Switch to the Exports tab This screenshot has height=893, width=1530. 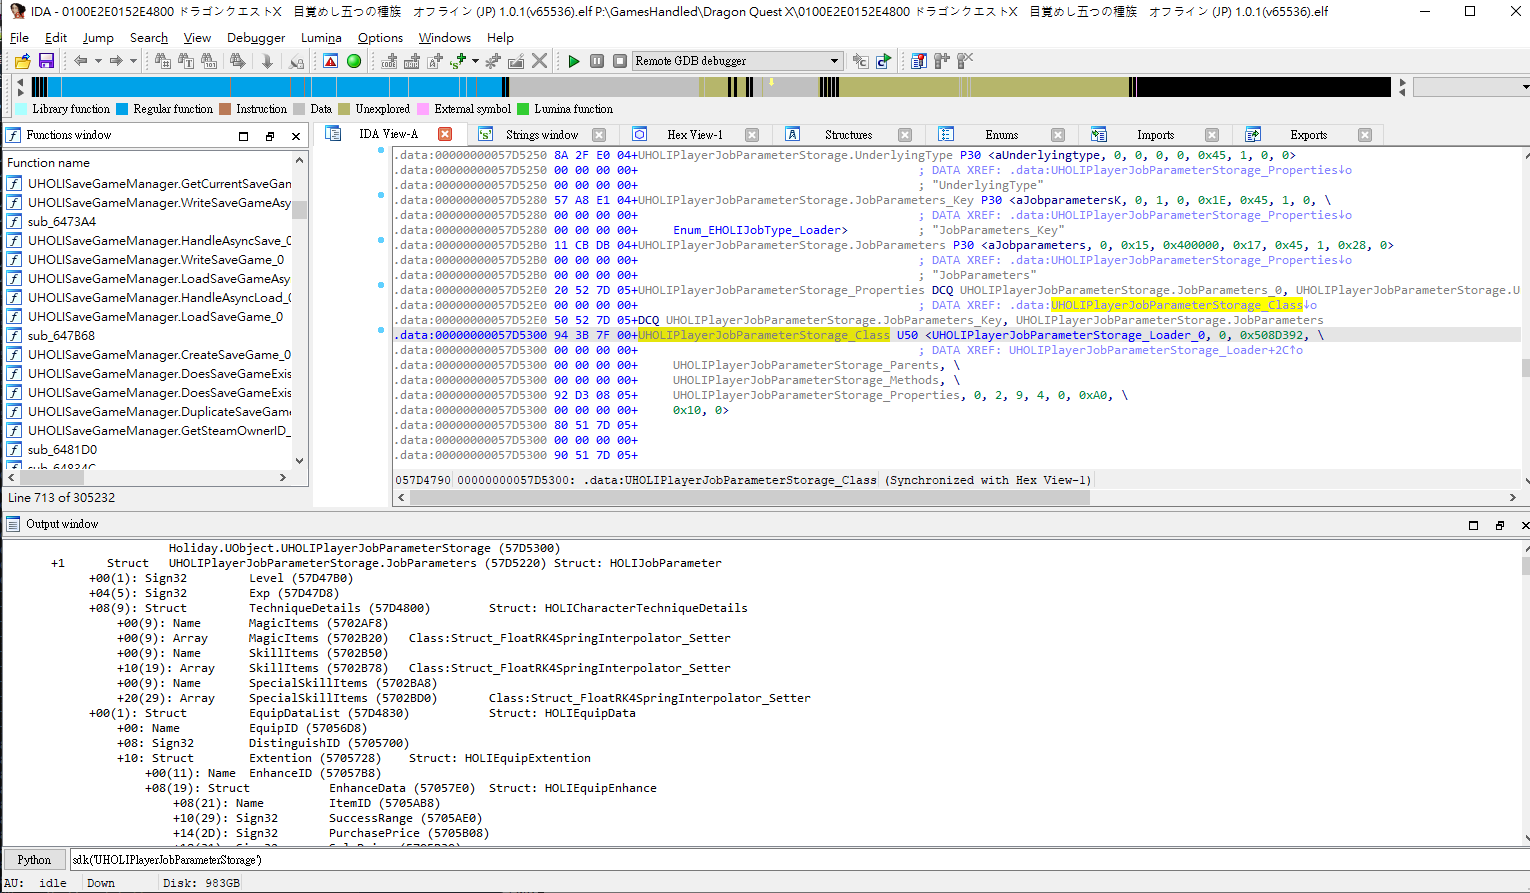click(1308, 135)
